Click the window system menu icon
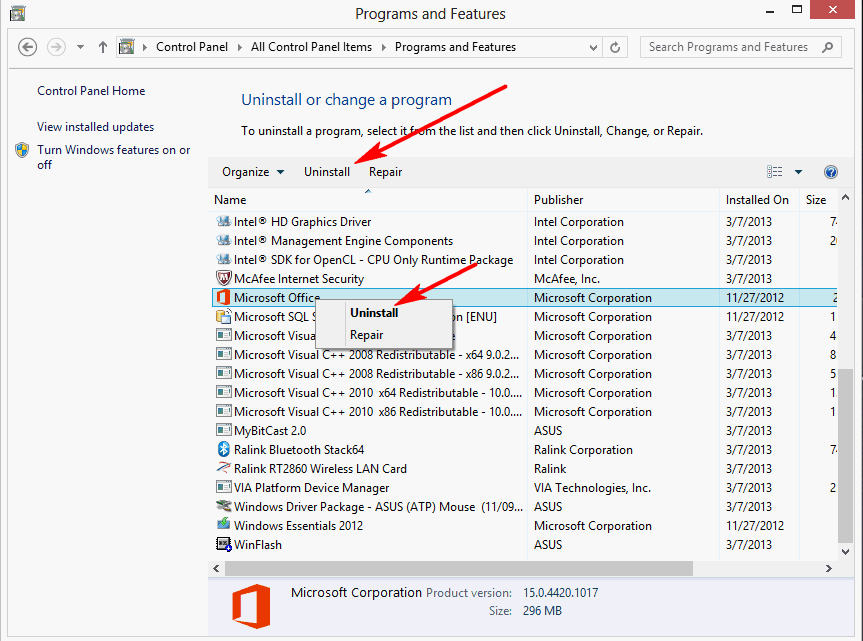Viewport: 863px width, 641px height. tap(18, 13)
